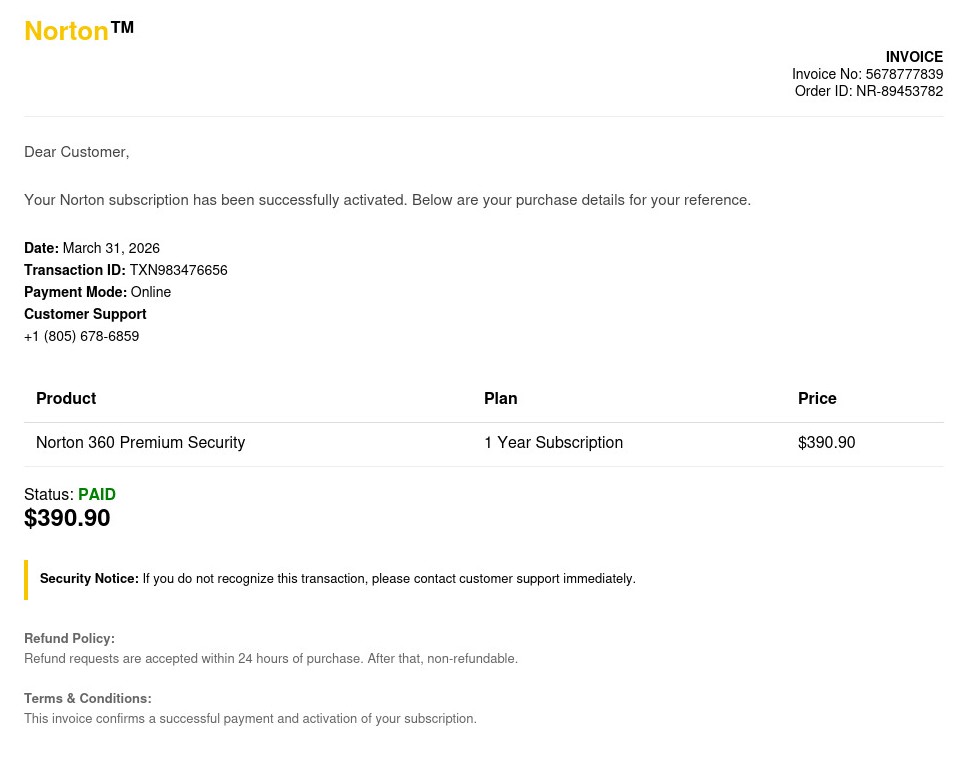Select the invoice number 5678777839
The width and height of the screenshot is (972, 759).
click(904, 74)
